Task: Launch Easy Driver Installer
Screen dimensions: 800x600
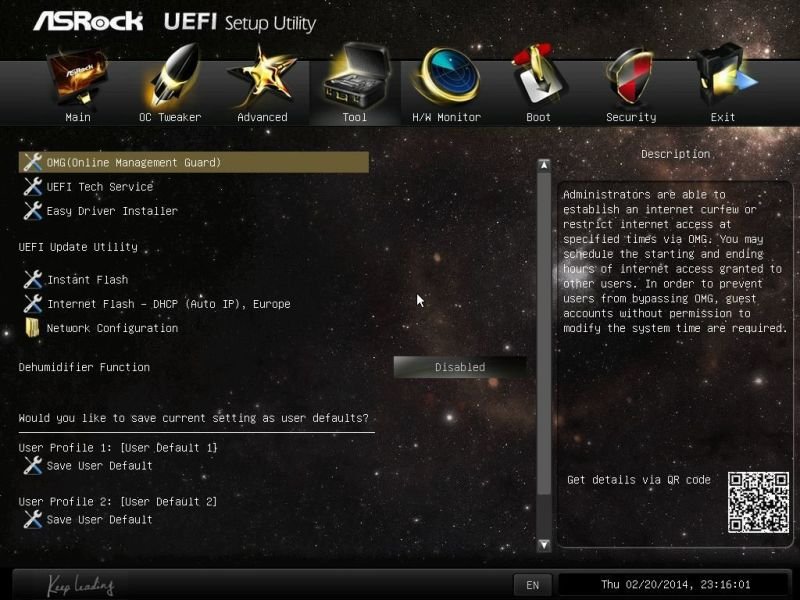Action: (x=112, y=211)
